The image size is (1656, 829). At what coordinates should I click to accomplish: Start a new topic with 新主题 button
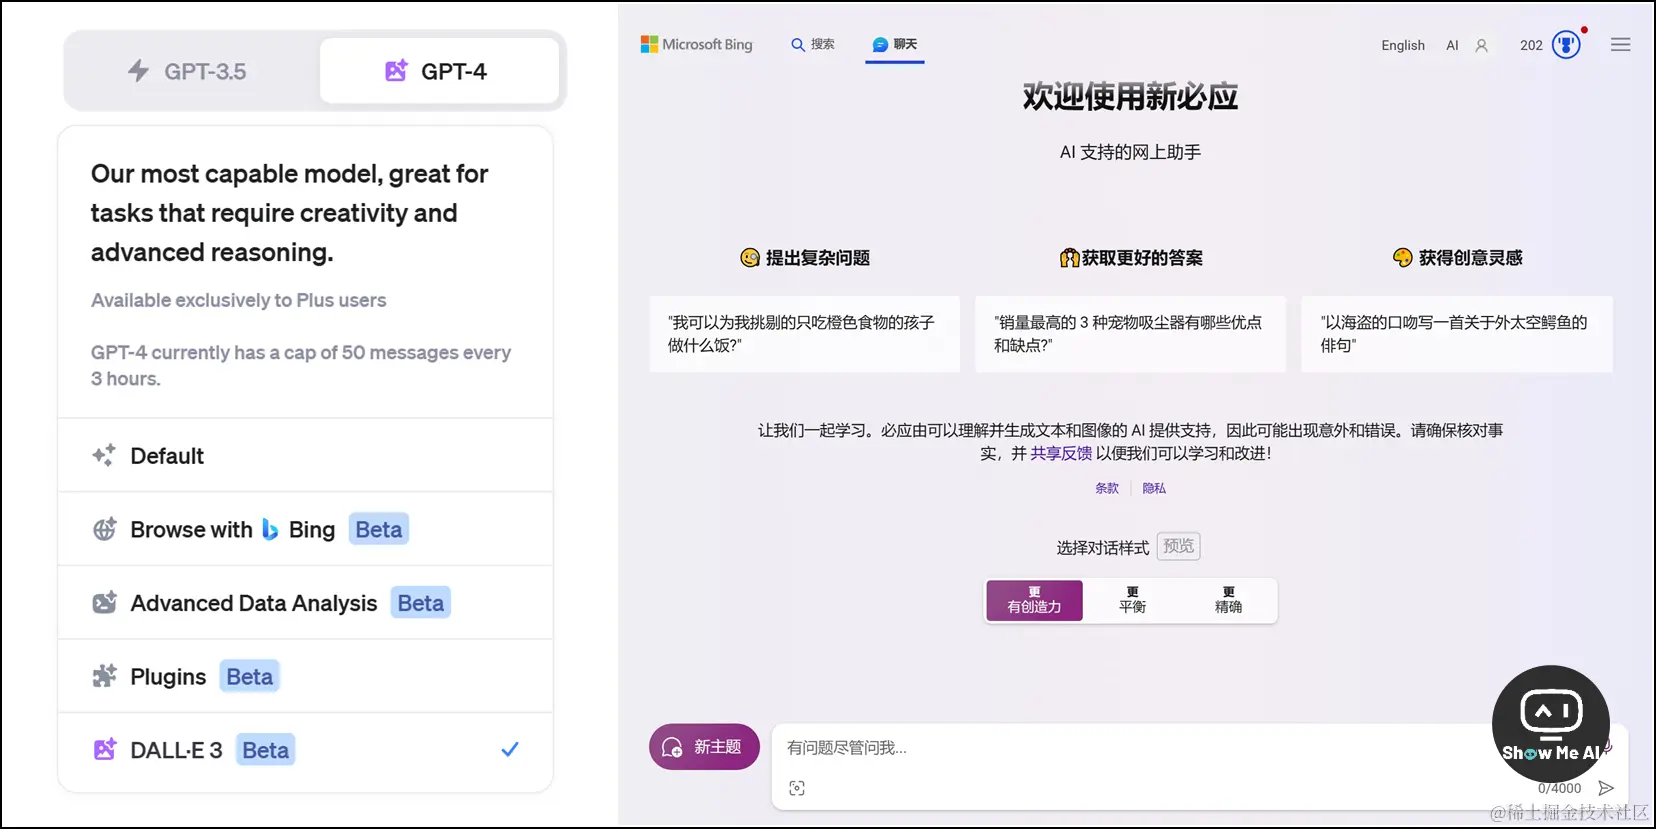(704, 747)
